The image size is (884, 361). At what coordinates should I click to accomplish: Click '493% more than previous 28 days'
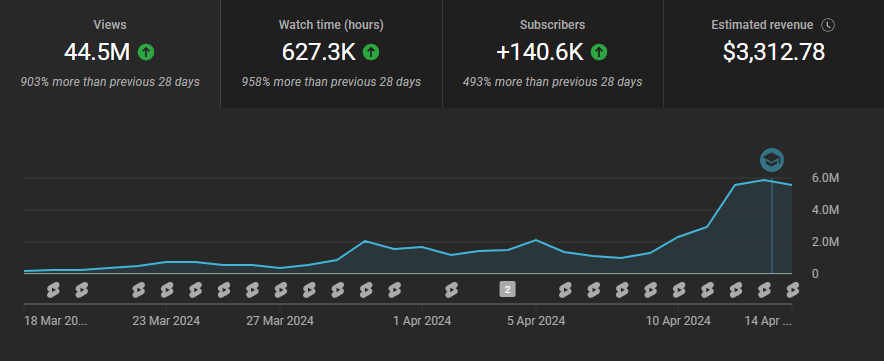tap(552, 82)
